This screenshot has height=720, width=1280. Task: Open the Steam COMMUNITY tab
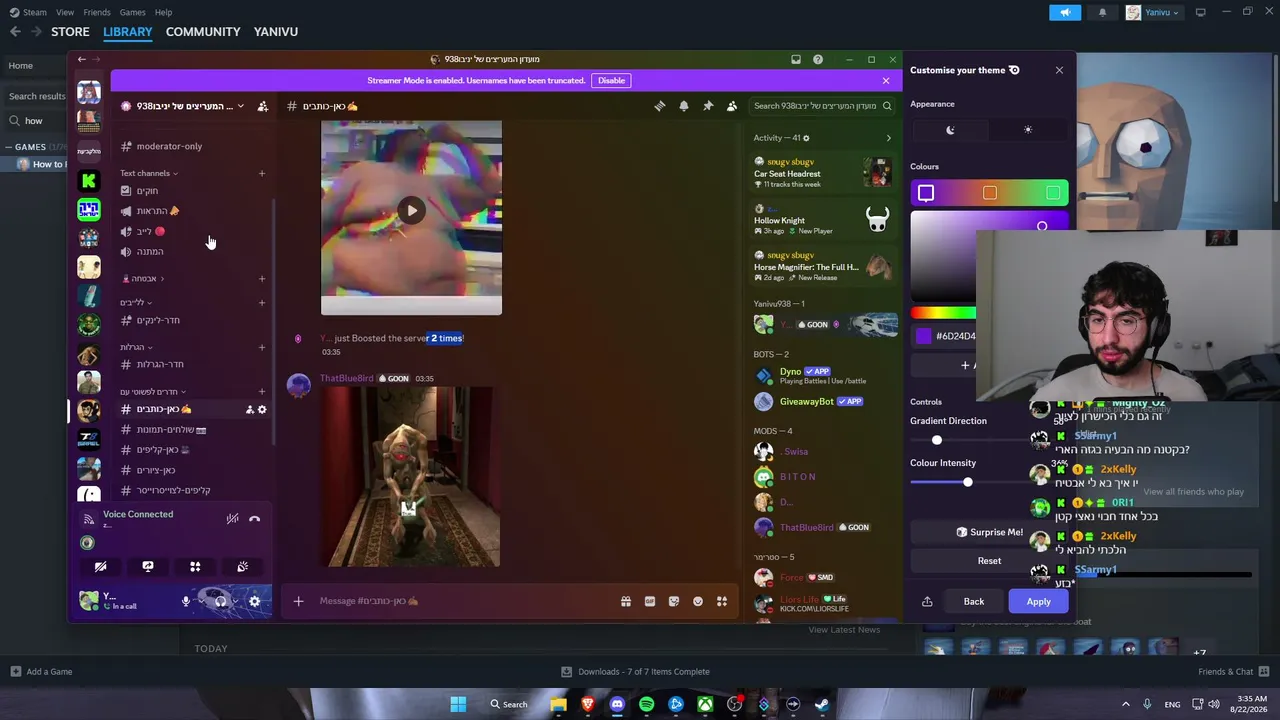click(x=203, y=32)
